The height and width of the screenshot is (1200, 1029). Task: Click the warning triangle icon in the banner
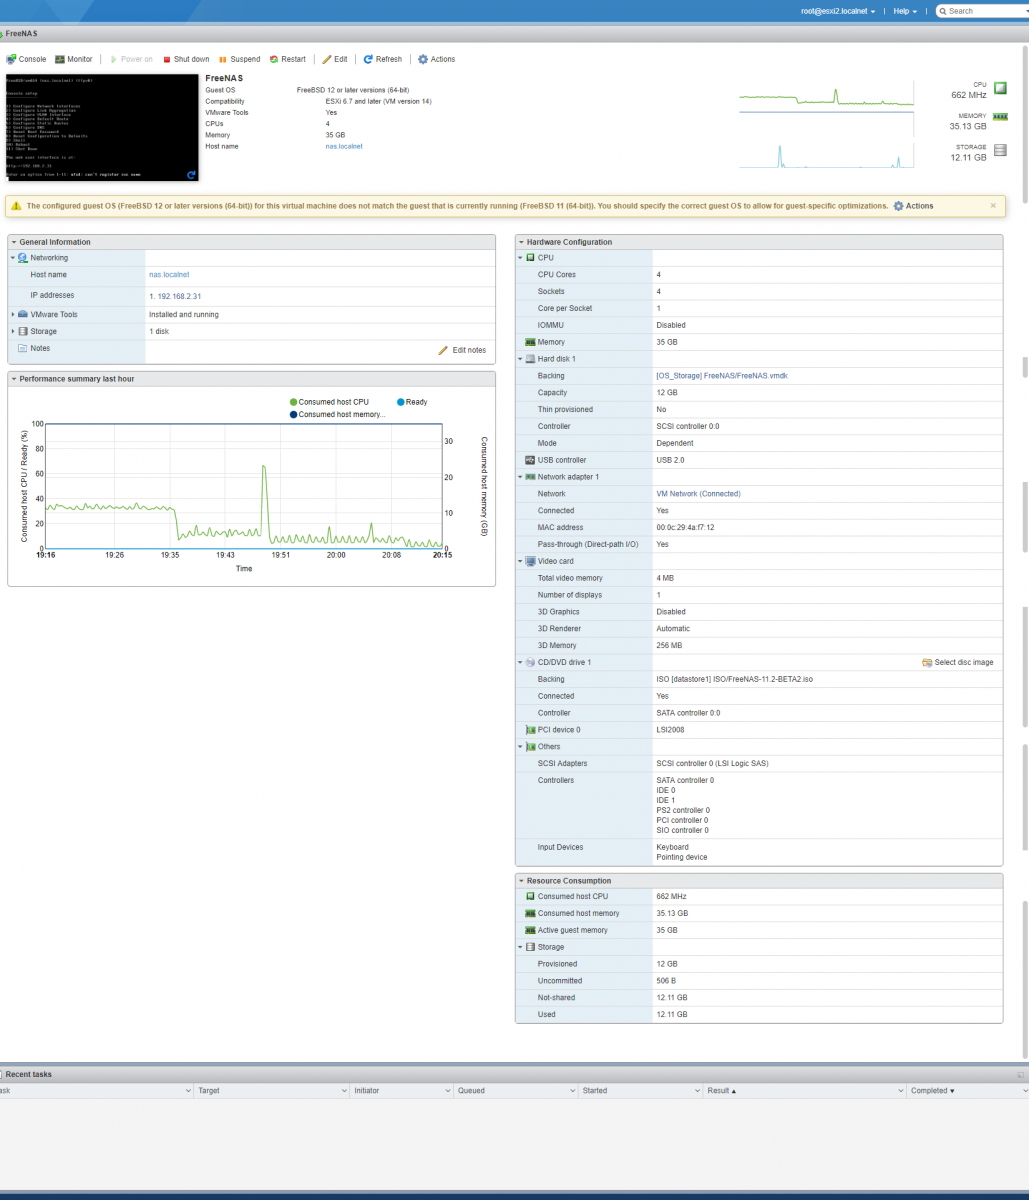coord(16,206)
